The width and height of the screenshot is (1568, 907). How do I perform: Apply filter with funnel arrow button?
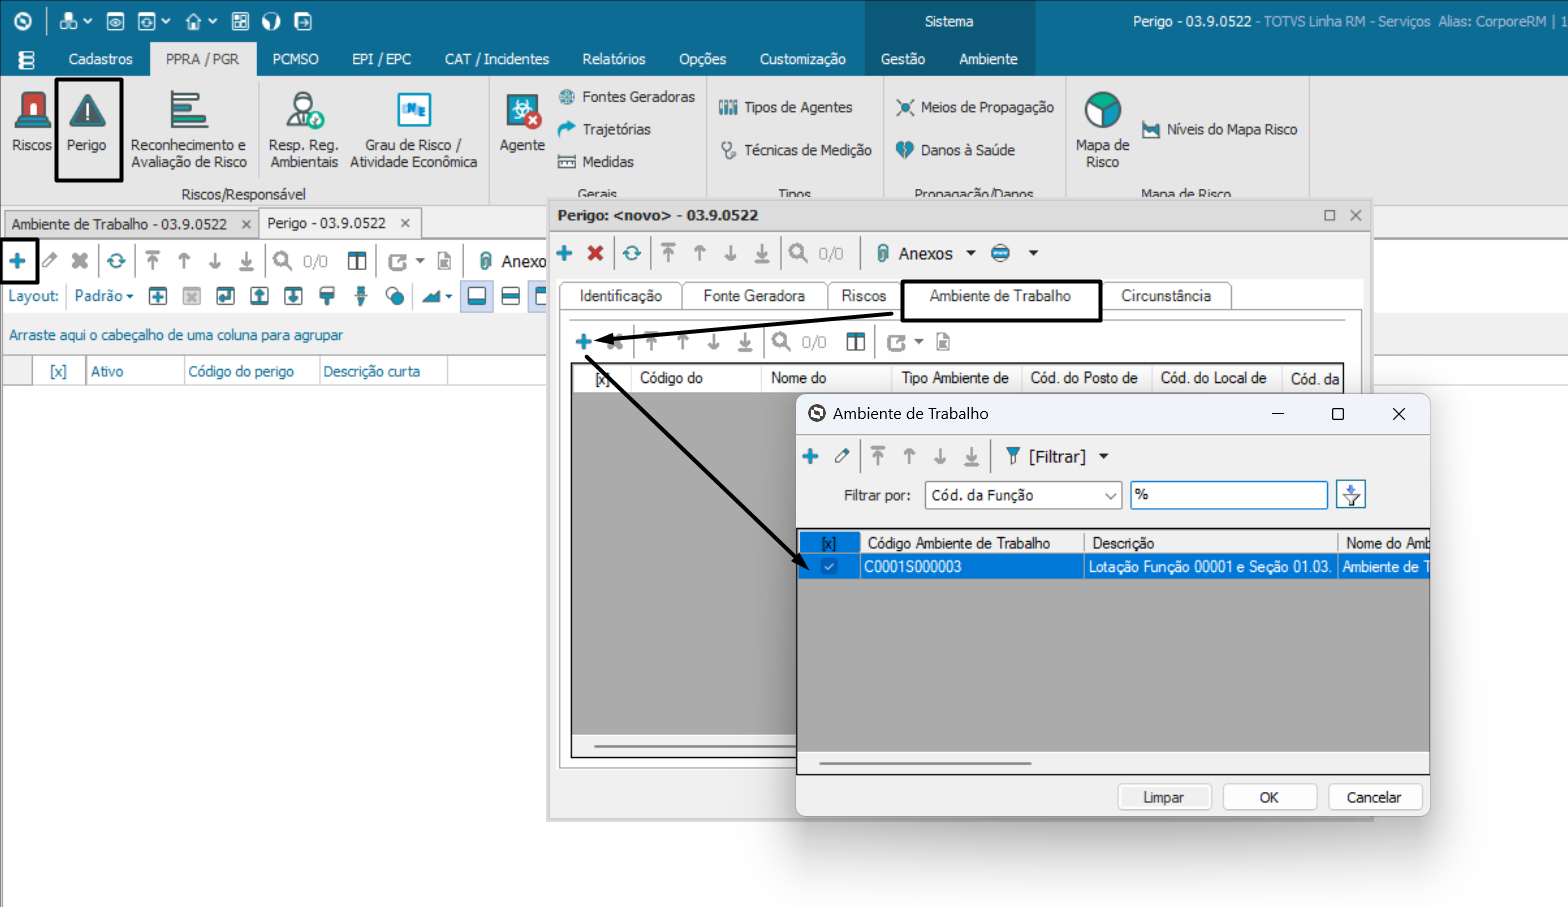(x=1350, y=495)
